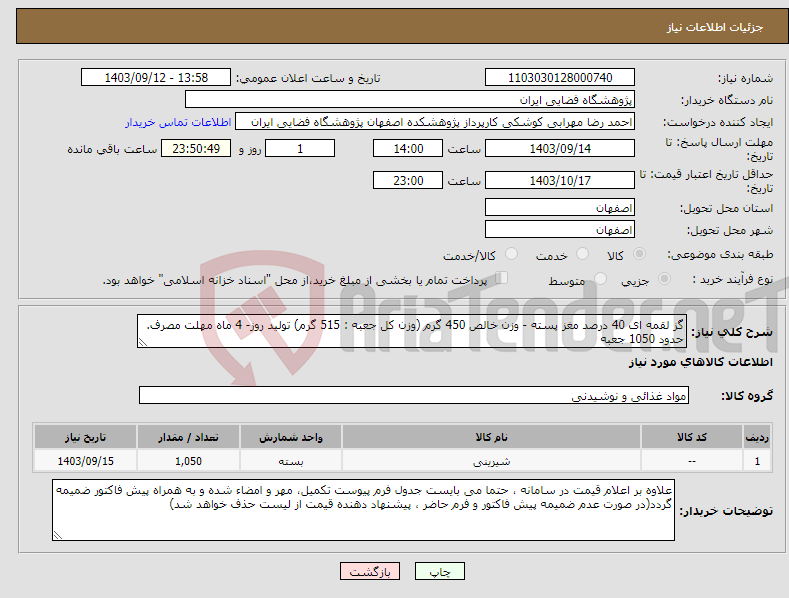Screen dimensions: 789x598
Task: Click the delivery province field اصفهان
Action: tap(560, 207)
